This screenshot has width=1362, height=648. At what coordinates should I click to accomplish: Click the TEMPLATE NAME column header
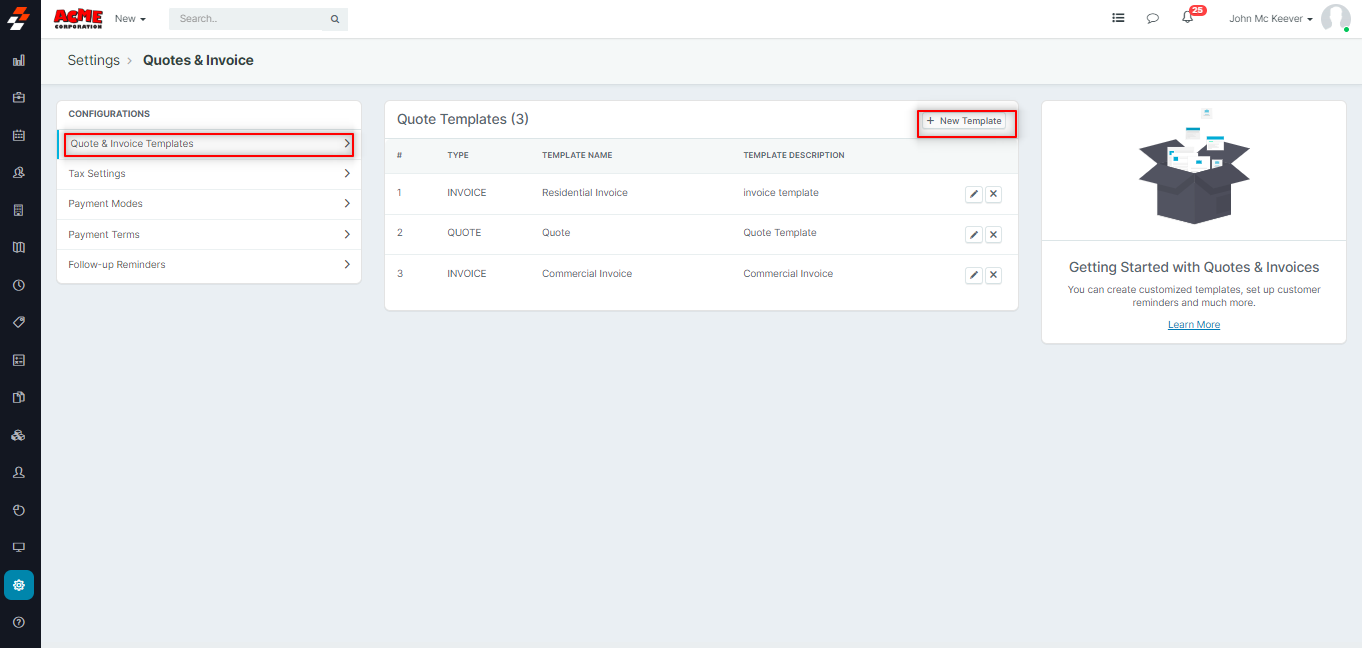click(x=577, y=156)
